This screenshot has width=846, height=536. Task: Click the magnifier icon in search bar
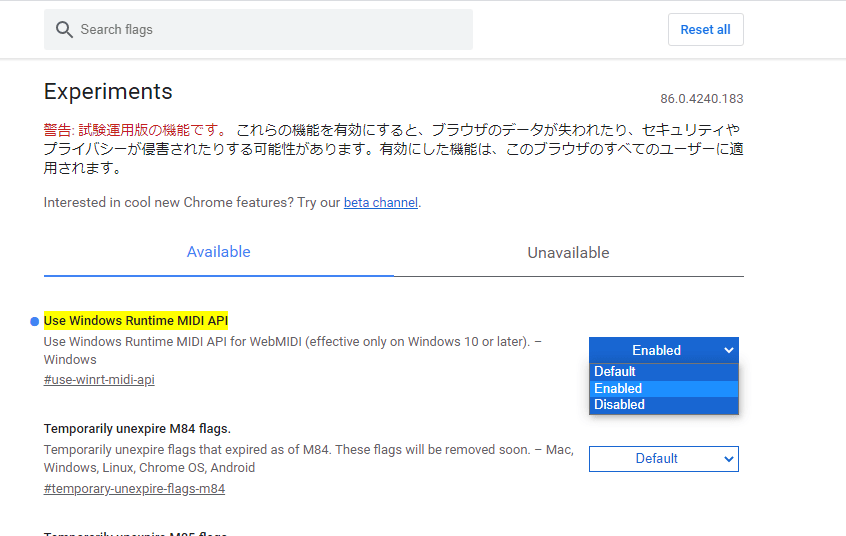64,30
